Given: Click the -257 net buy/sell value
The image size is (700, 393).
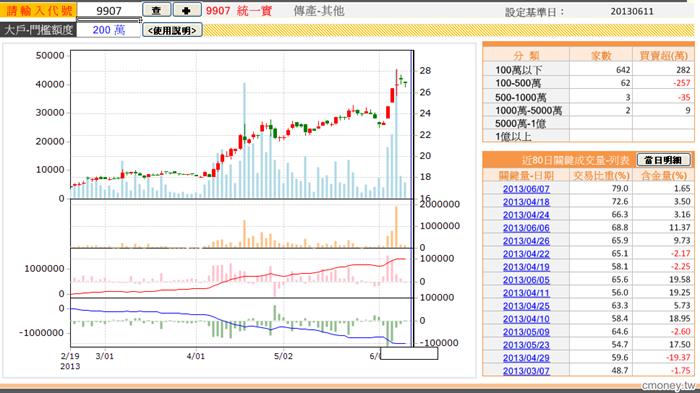Looking at the screenshot, I should click(682, 83).
